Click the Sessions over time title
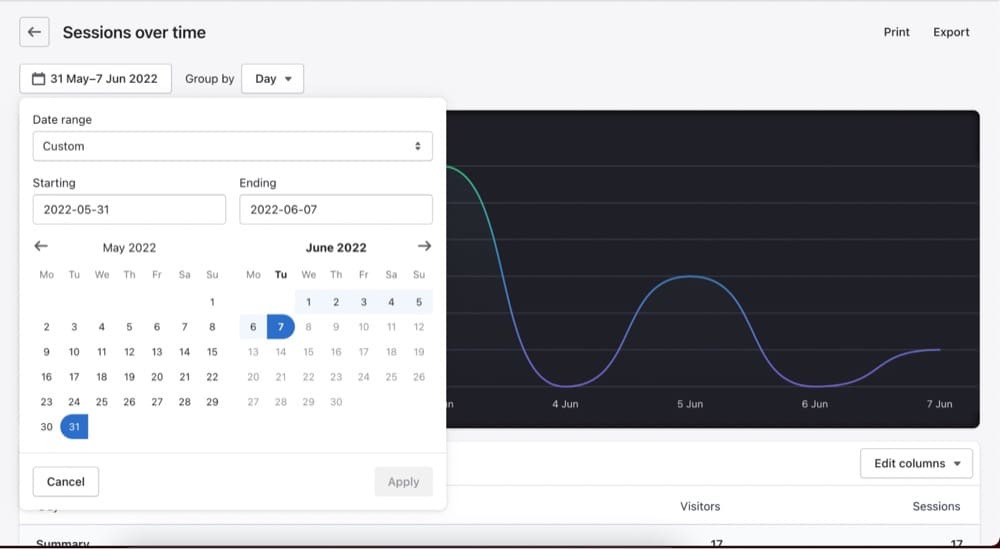The height and width of the screenshot is (549, 1000). coord(134,33)
